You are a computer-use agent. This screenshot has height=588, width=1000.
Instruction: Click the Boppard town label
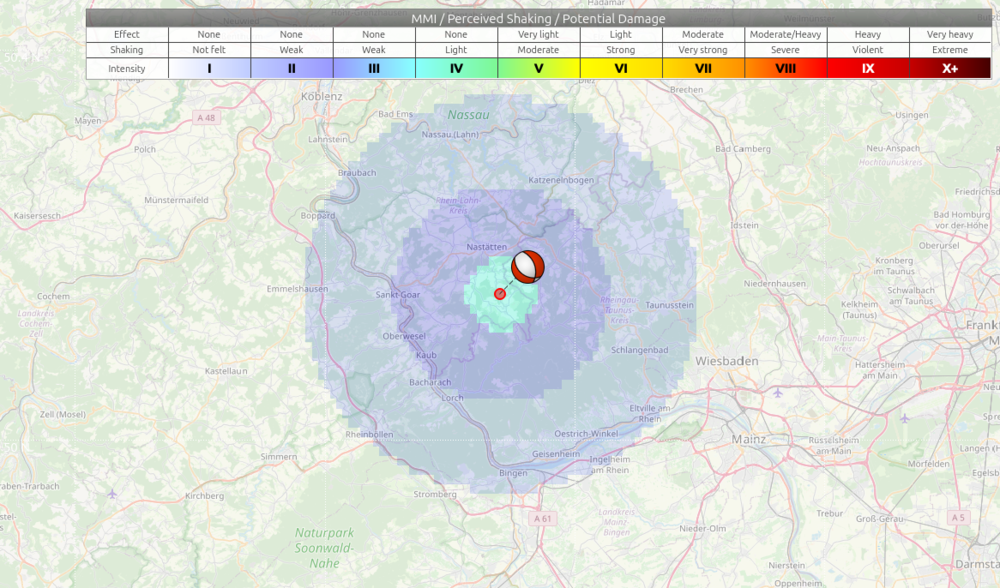pyautogui.click(x=318, y=216)
